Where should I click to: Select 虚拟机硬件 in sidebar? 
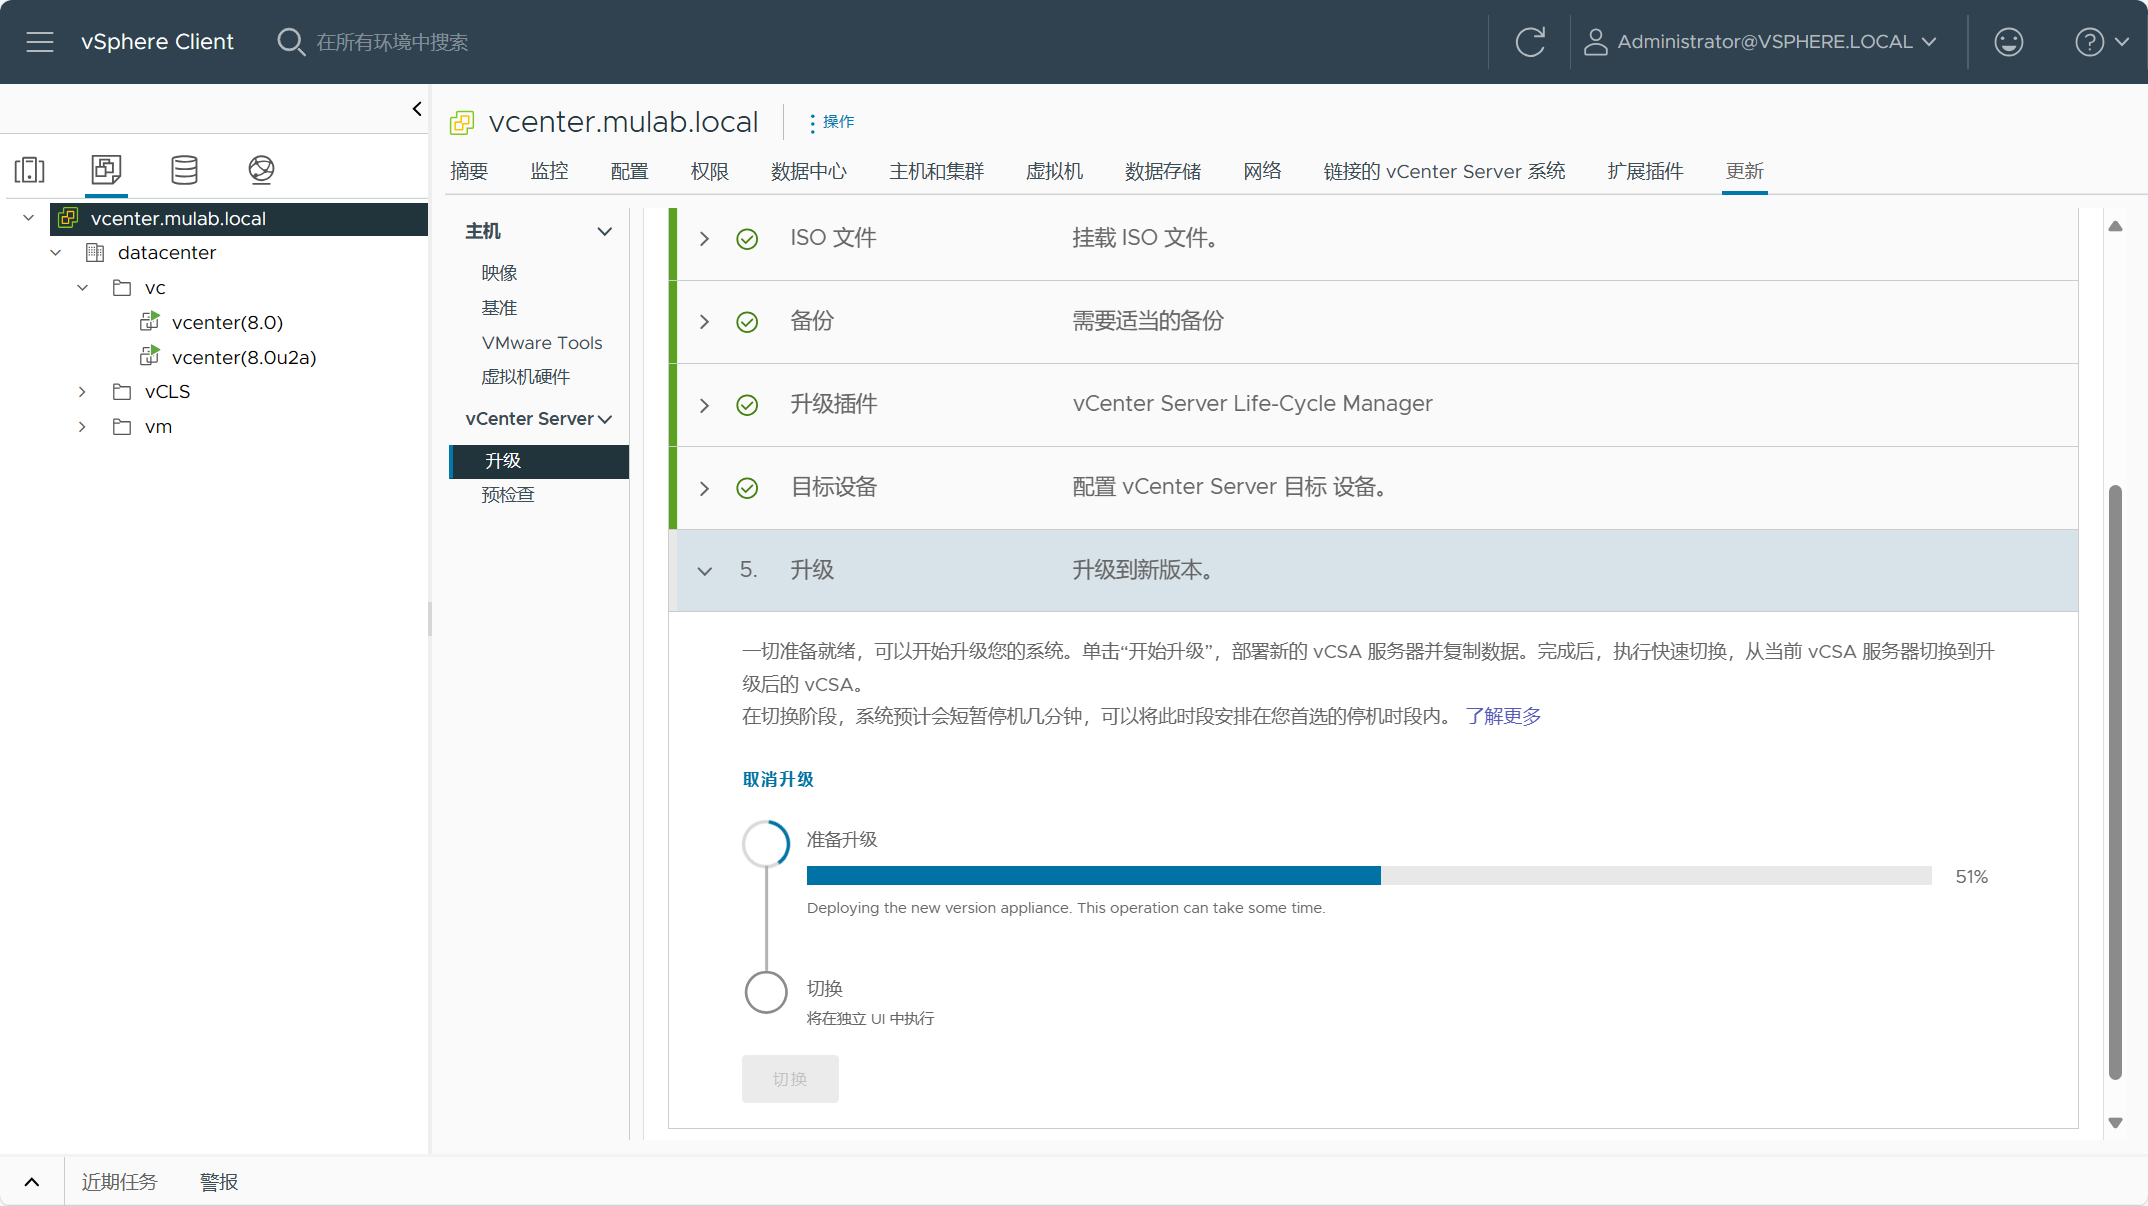(525, 377)
